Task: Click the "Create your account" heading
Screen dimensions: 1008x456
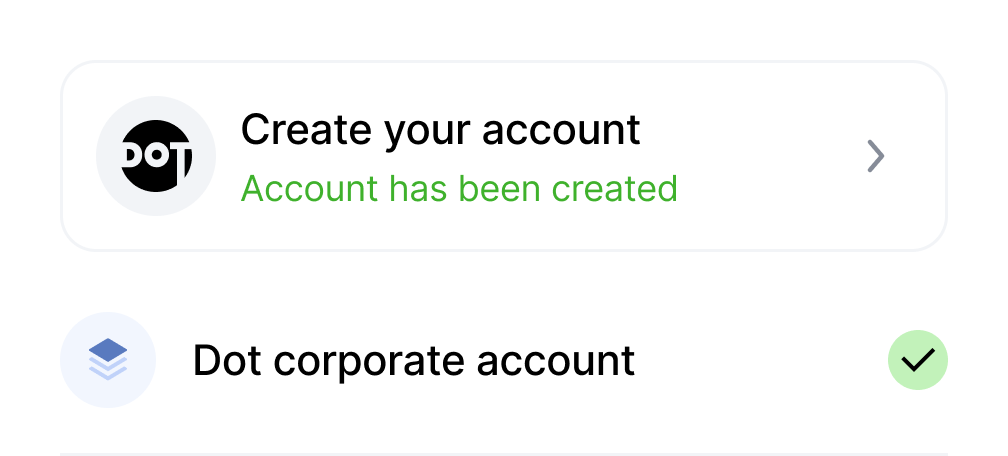Action: 440,129
